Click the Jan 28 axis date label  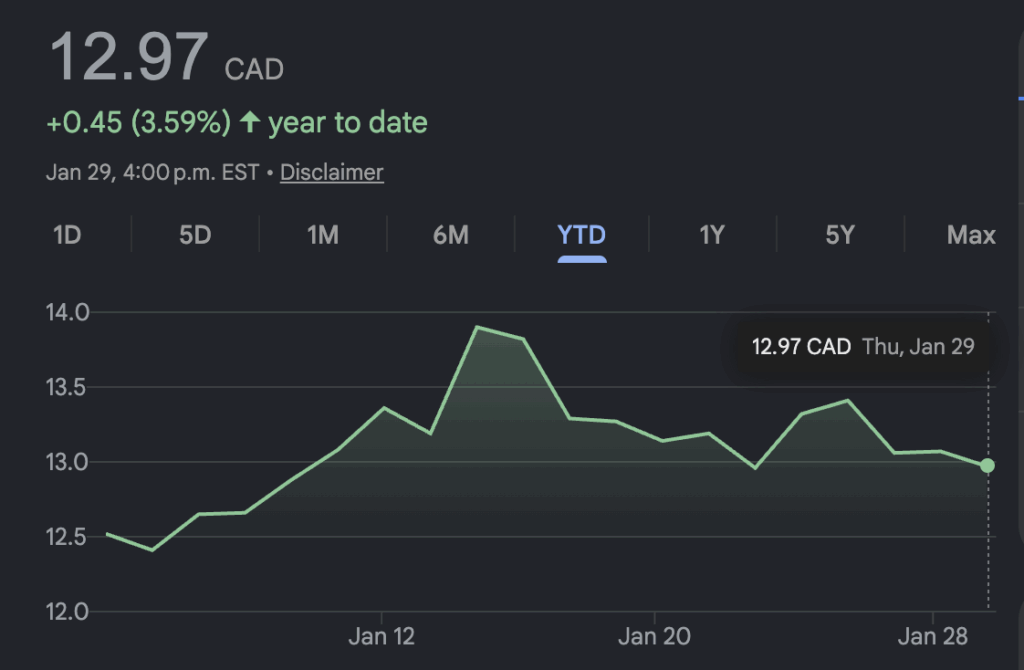pos(931,637)
